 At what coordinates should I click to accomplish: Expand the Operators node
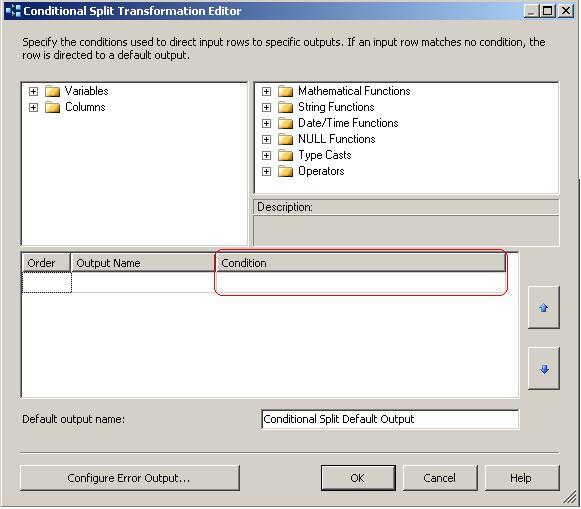[x=266, y=171]
